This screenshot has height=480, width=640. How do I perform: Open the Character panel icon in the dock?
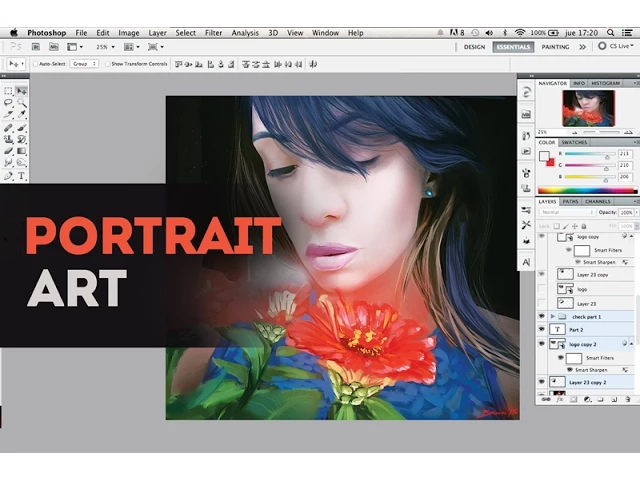click(526, 262)
